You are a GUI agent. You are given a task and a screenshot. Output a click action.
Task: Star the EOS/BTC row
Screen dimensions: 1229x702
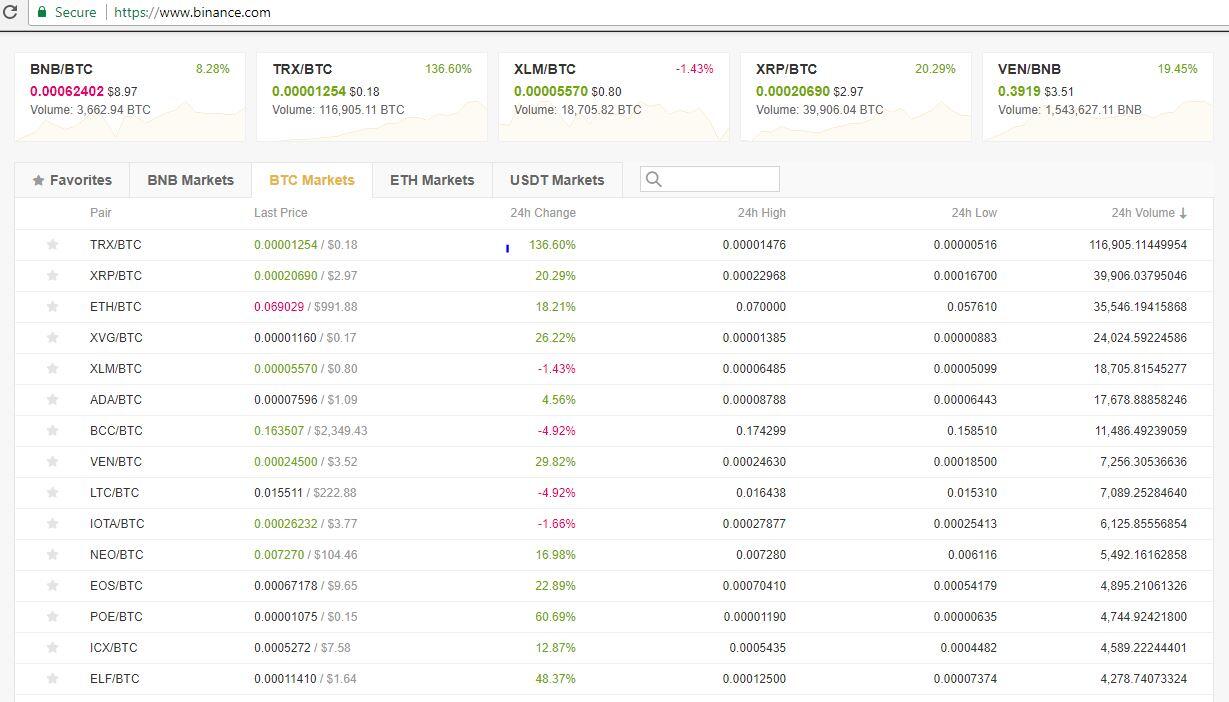pyautogui.click(x=52, y=585)
